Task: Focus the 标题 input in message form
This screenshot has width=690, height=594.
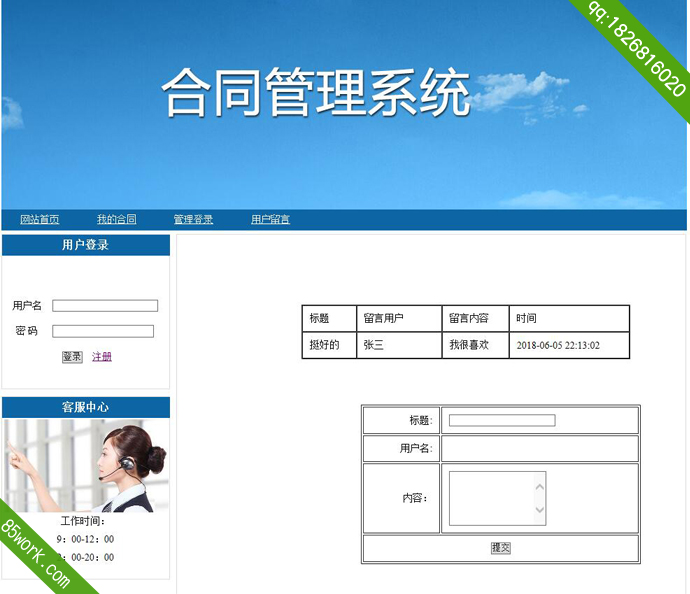Action: click(502, 421)
